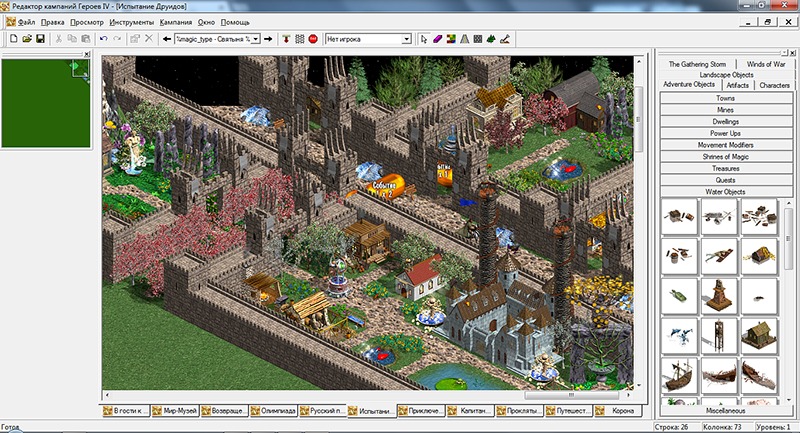Pick the message in a bottle object
The height and width of the screenshot is (433, 800).
pyautogui.click(x=679, y=296)
